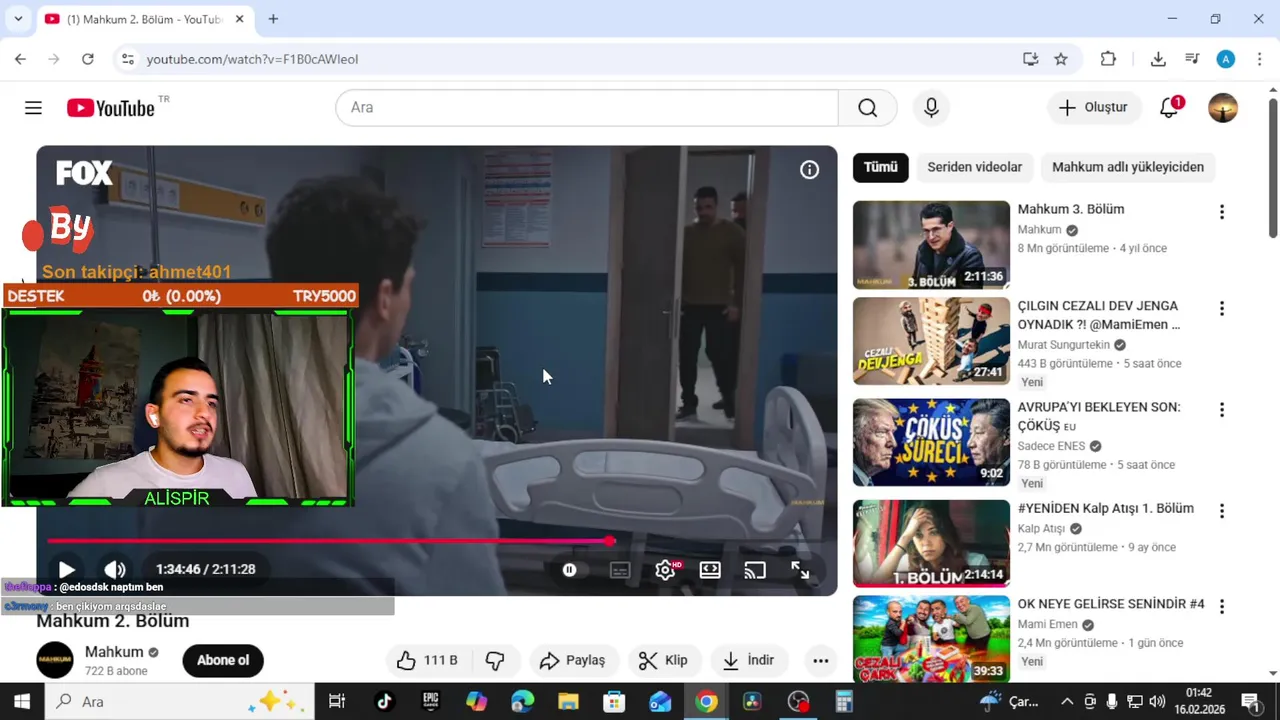This screenshot has width=1280, height=720.
Task: Download video using İndir
Action: point(748,660)
